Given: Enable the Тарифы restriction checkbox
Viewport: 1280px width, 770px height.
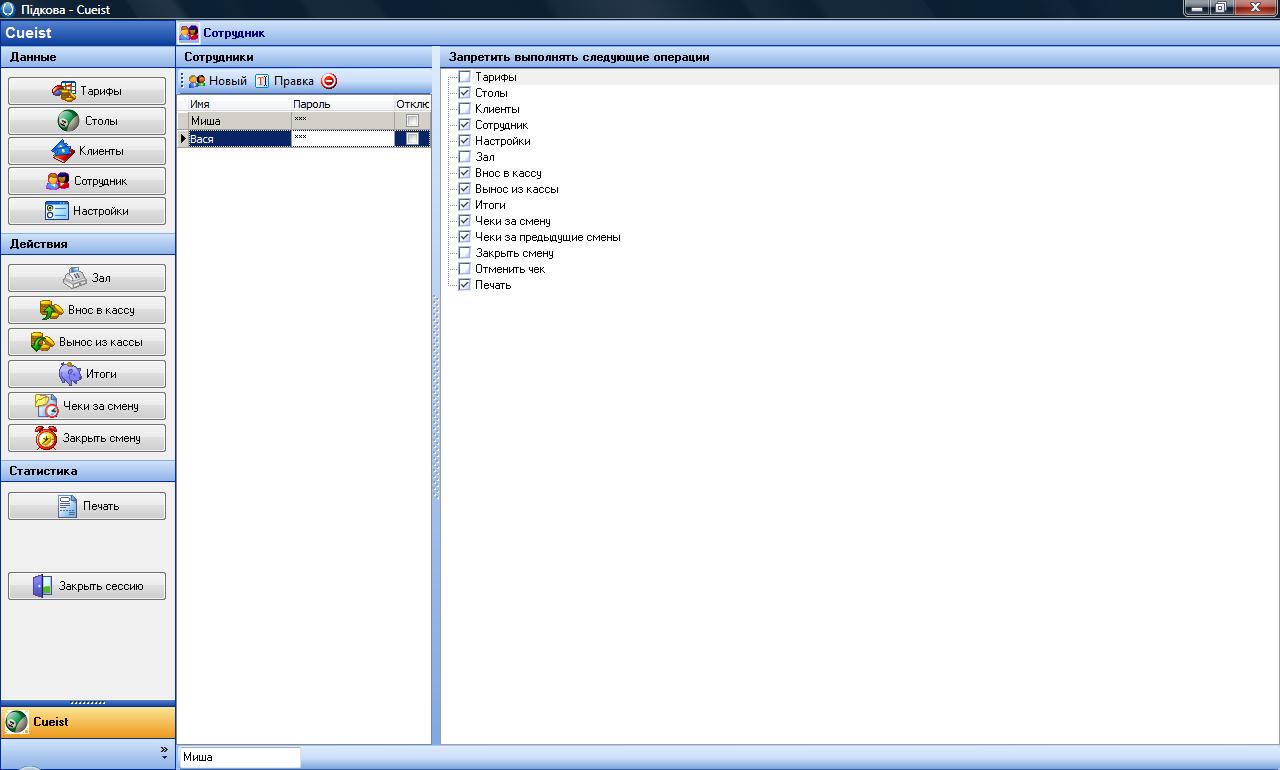Looking at the screenshot, I should (x=464, y=77).
